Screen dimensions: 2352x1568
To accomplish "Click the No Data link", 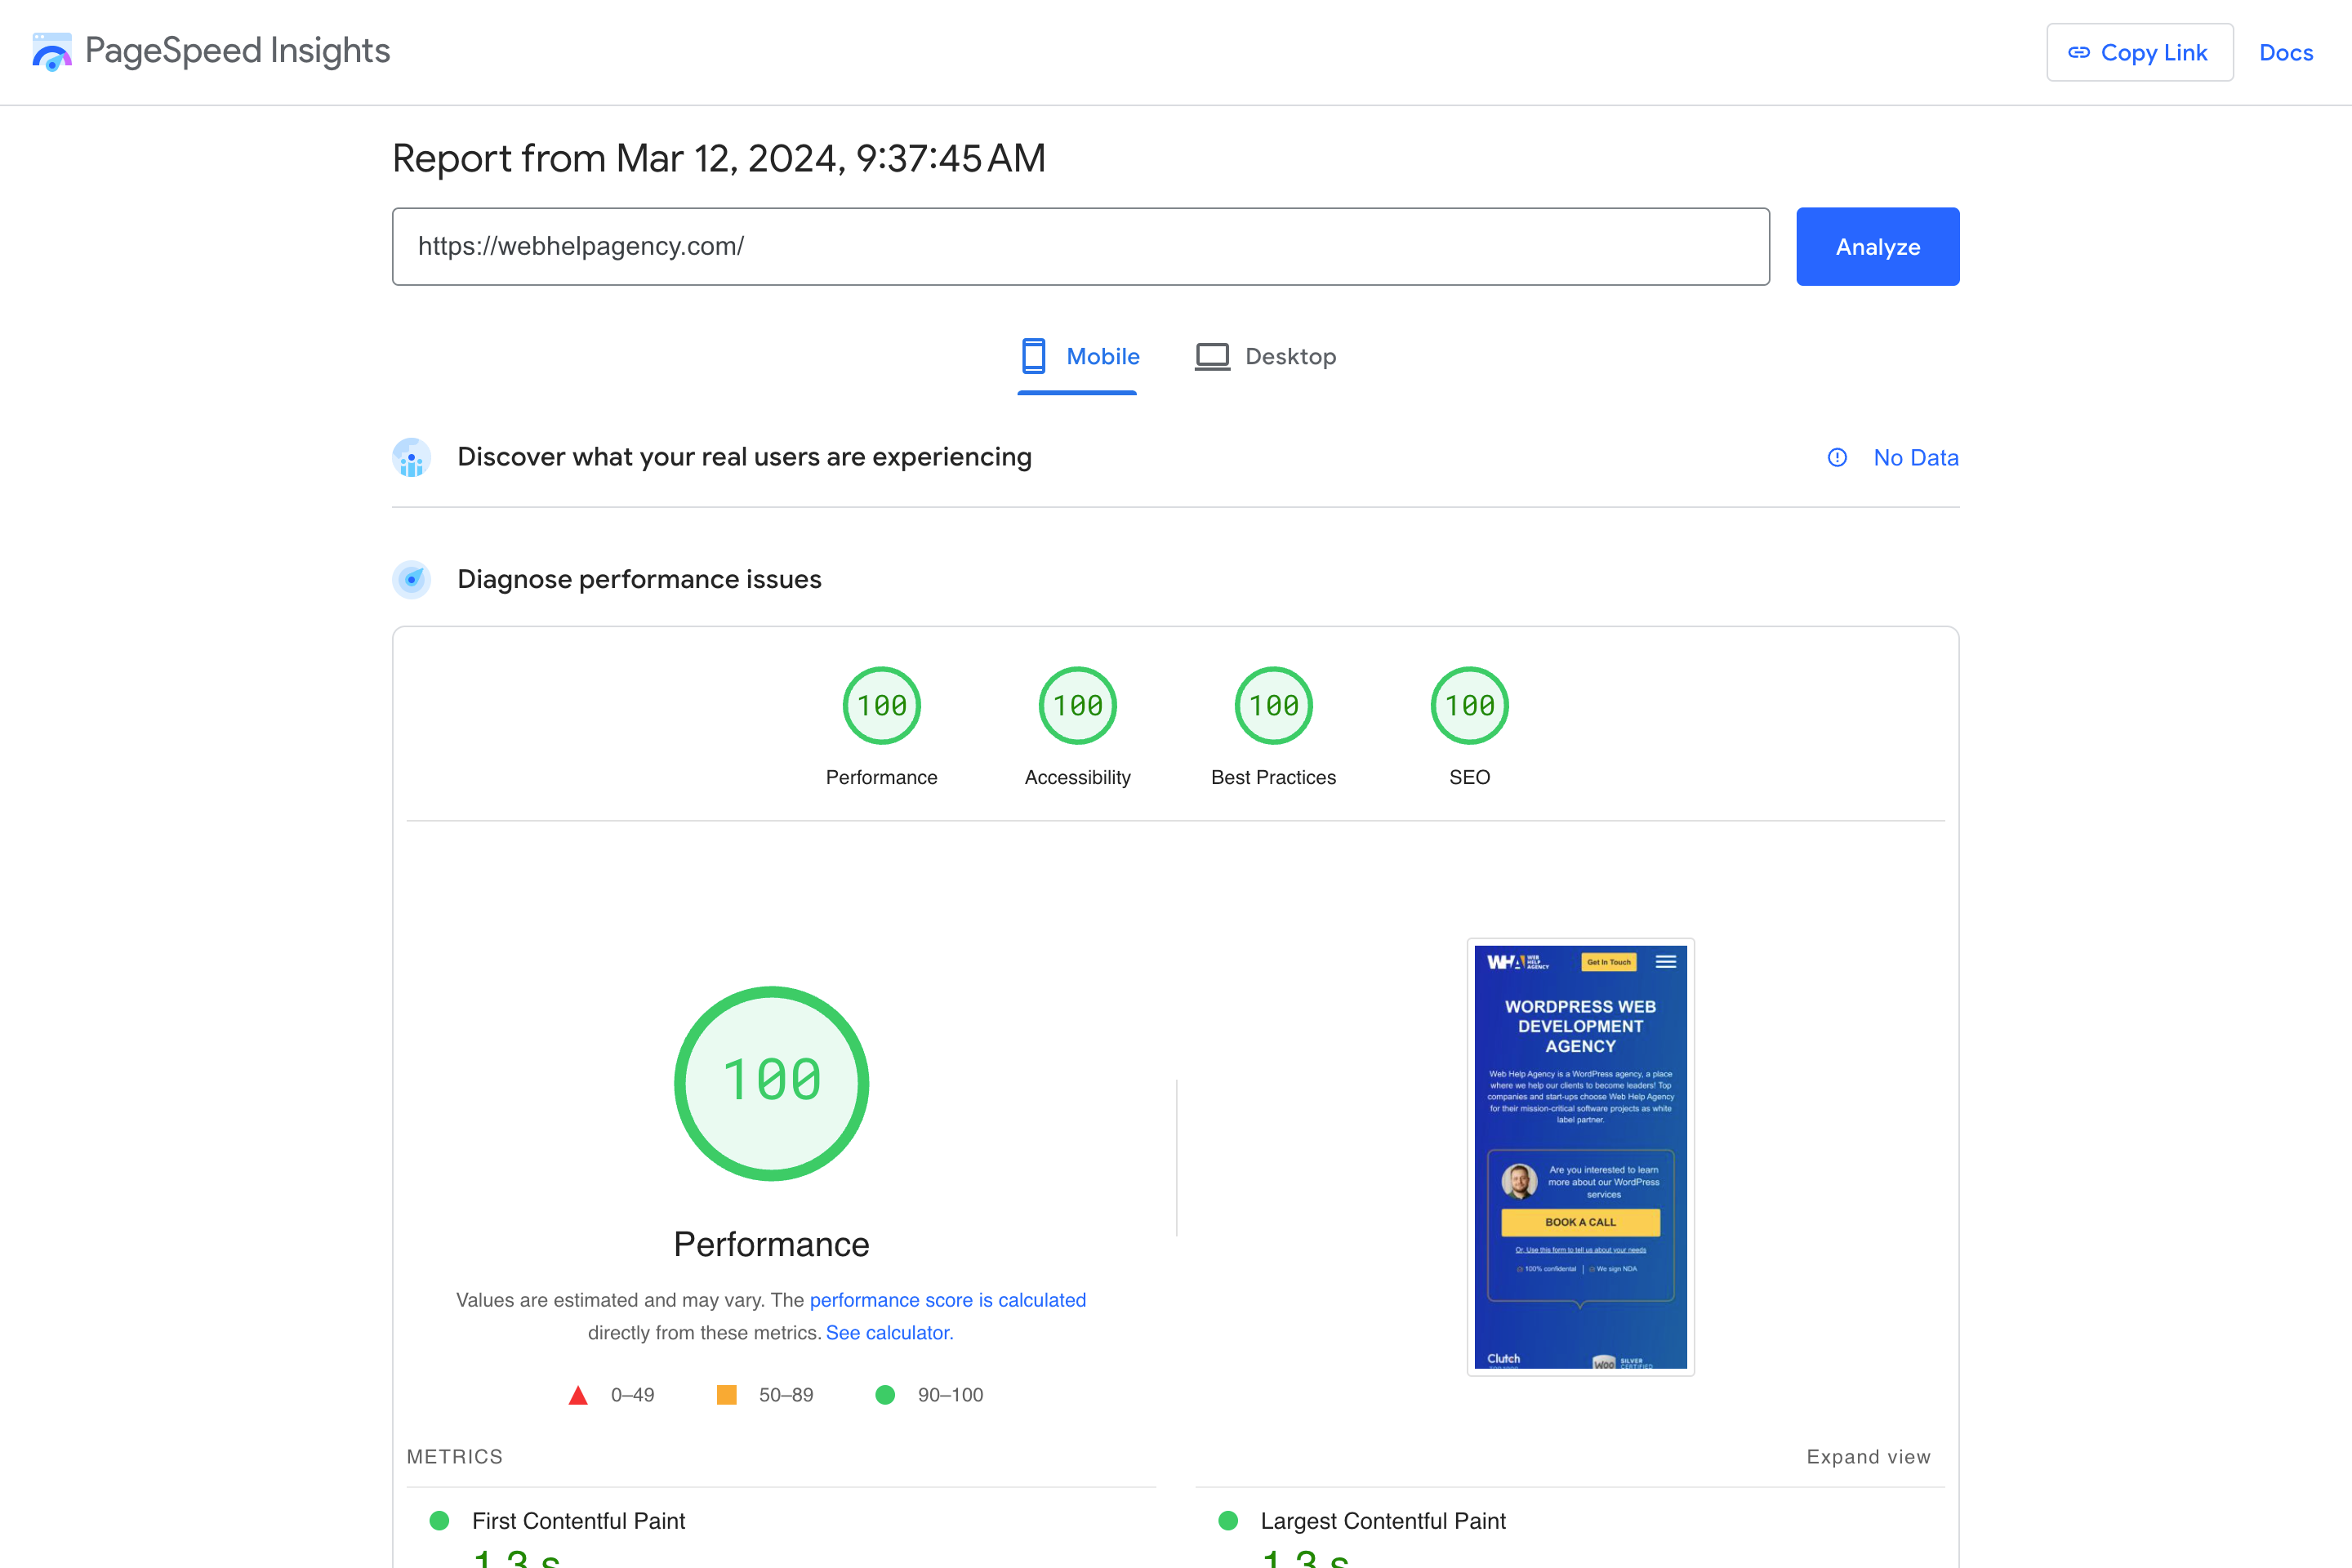I will point(1915,457).
